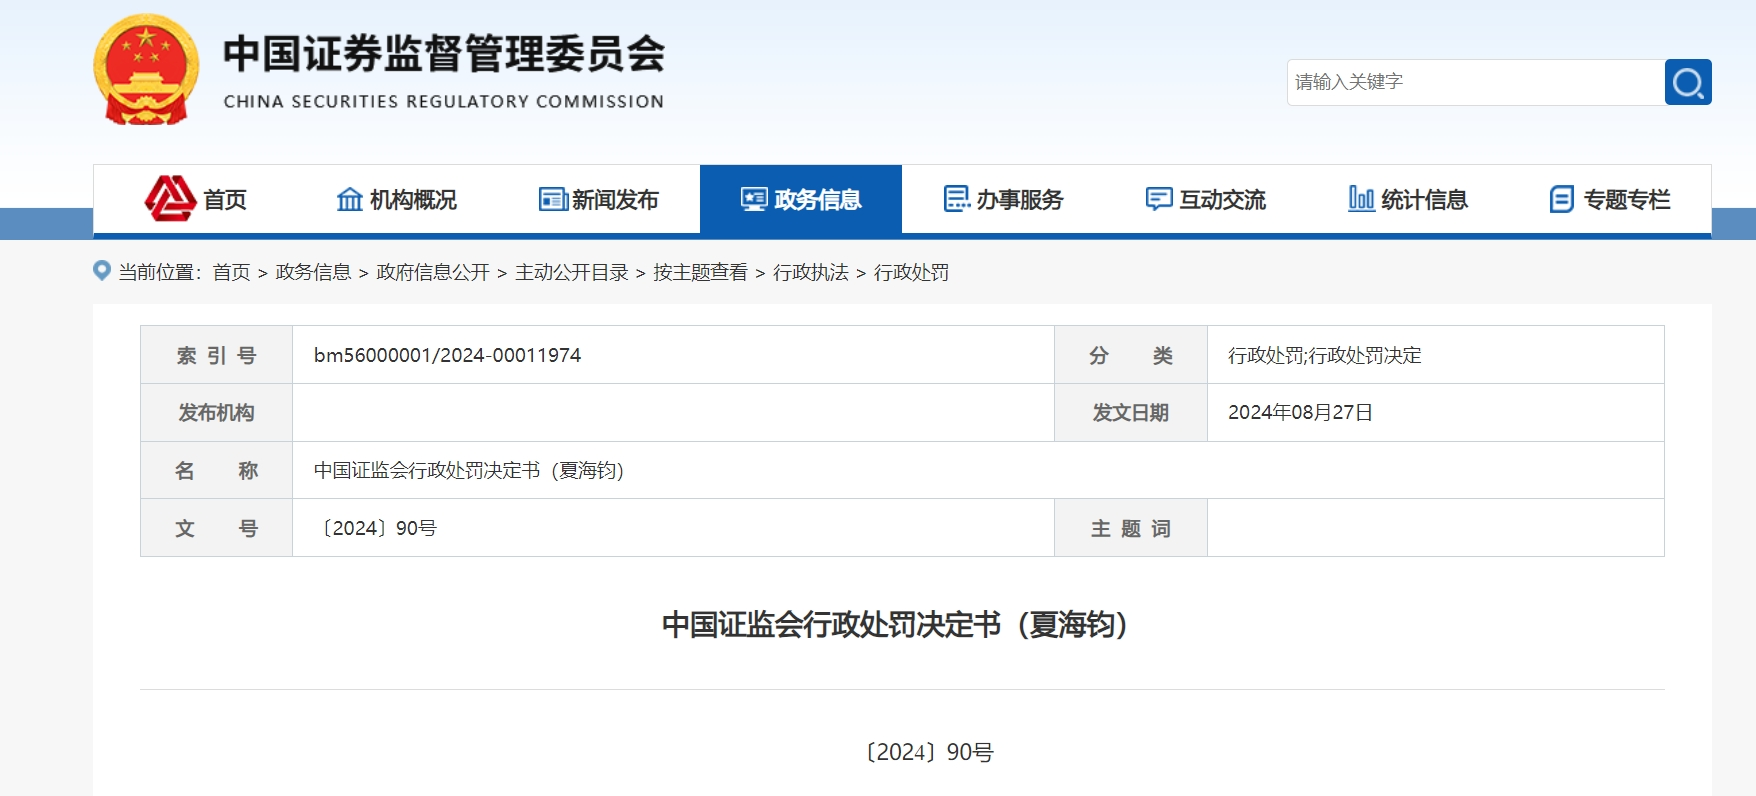Open 政府信息公开 breadcrumb link
The width and height of the screenshot is (1756, 796).
[433, 272]
